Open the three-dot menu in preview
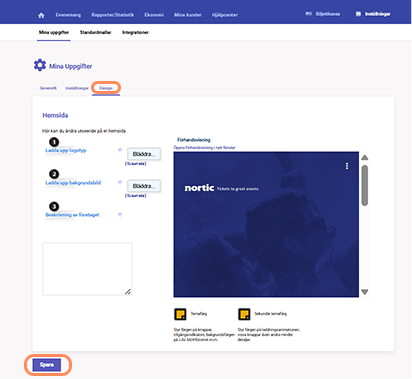Image resolution: width=412 pixels, height=379 pixels. click(x=347, y=166)
